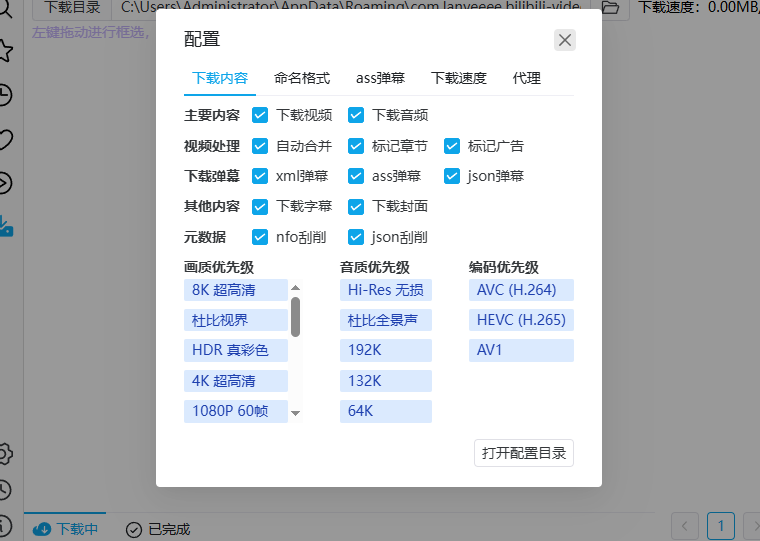
Task: Close the 配置 dialog with X button
Action: (x=565, y=40)
